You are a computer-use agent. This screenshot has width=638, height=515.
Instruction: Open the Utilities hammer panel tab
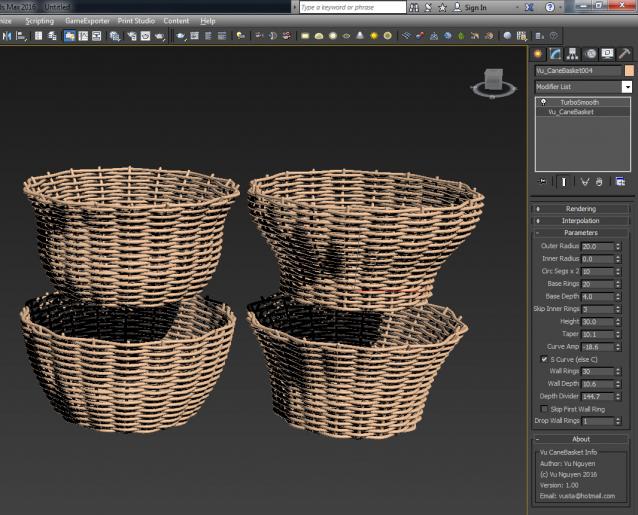pos(623,54)
